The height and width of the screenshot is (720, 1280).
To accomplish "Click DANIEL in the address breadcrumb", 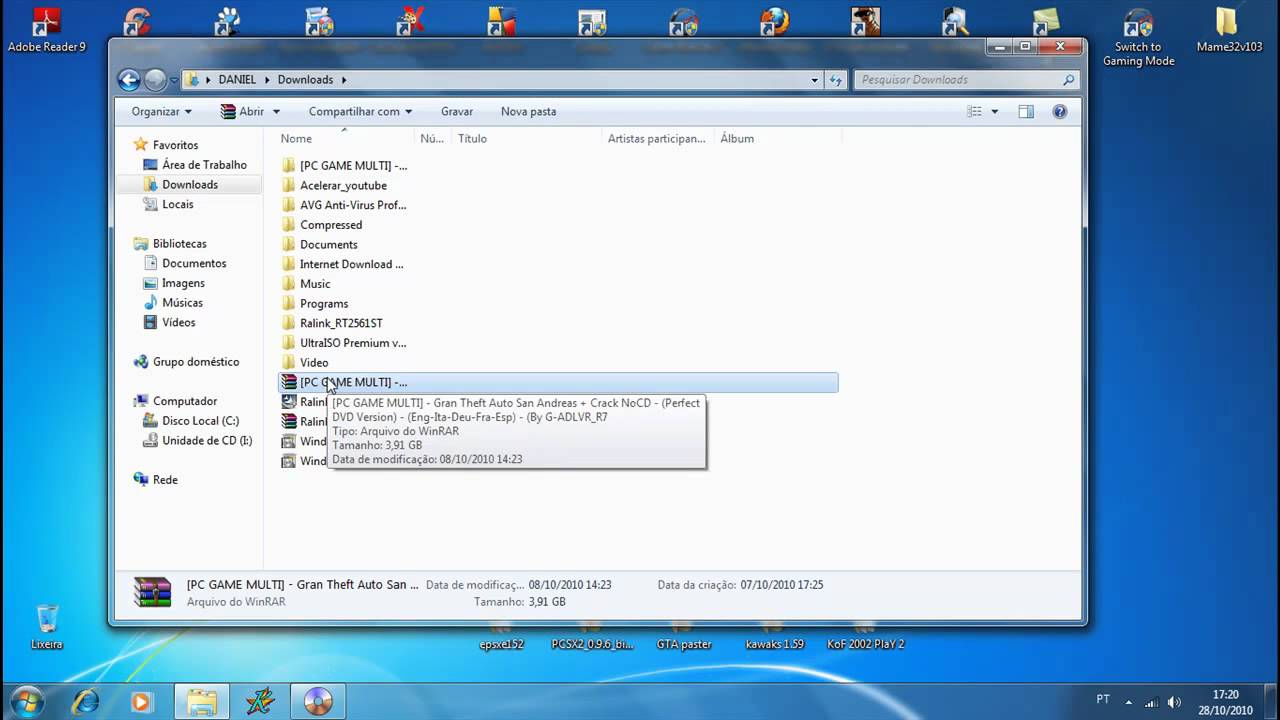I will 237,80.
